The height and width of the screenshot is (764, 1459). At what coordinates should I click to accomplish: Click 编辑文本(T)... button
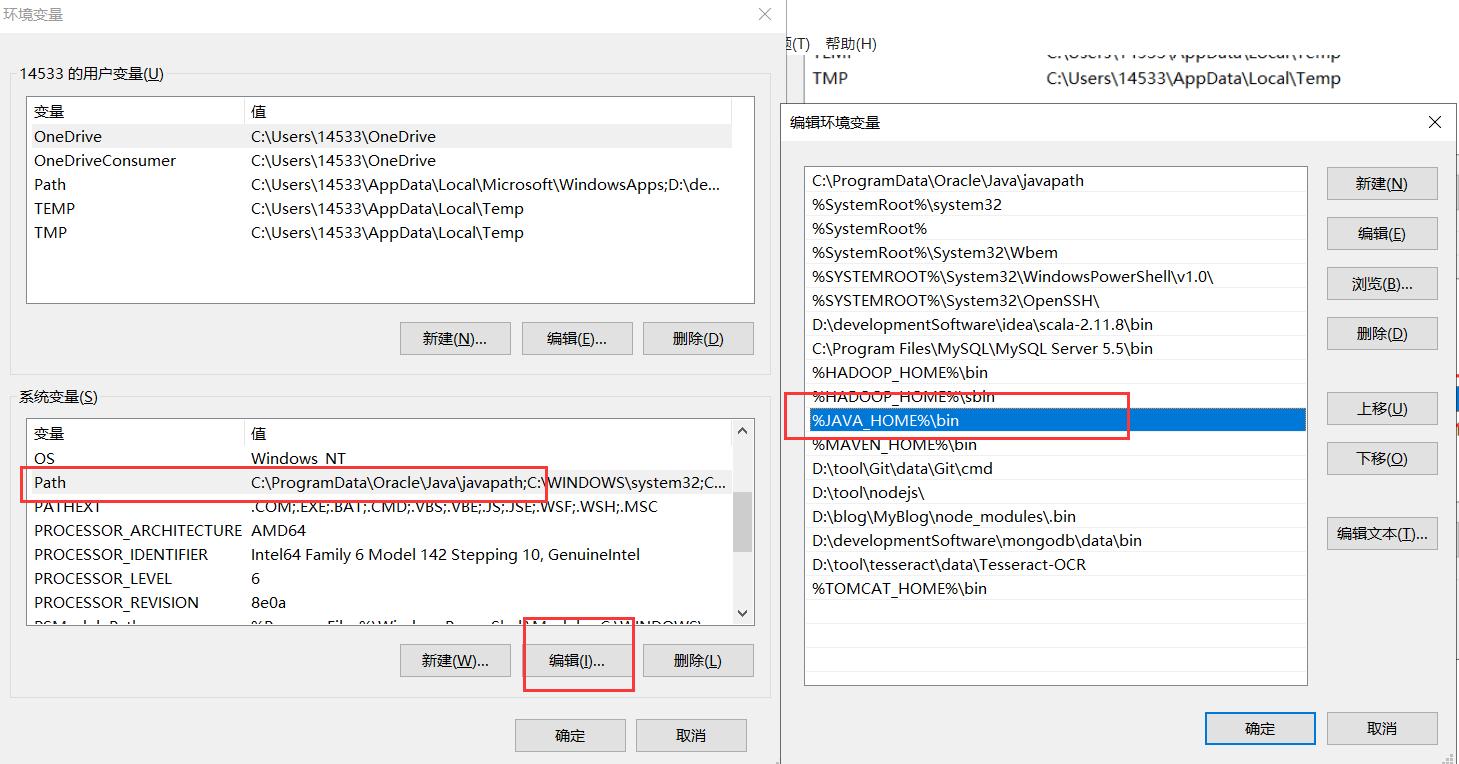pos(1382,534)
